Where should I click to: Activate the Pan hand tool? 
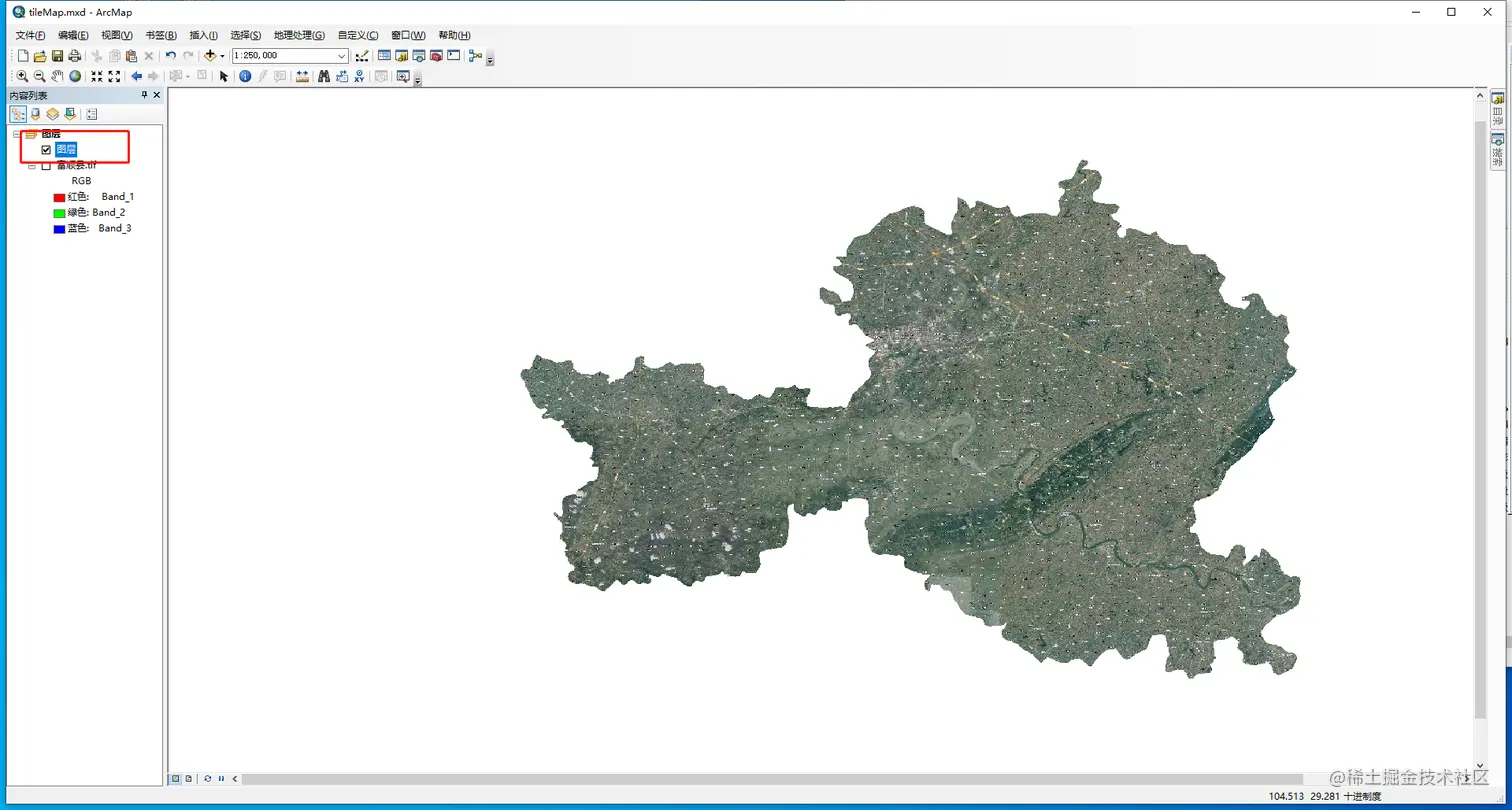click(x=57, y=76)
